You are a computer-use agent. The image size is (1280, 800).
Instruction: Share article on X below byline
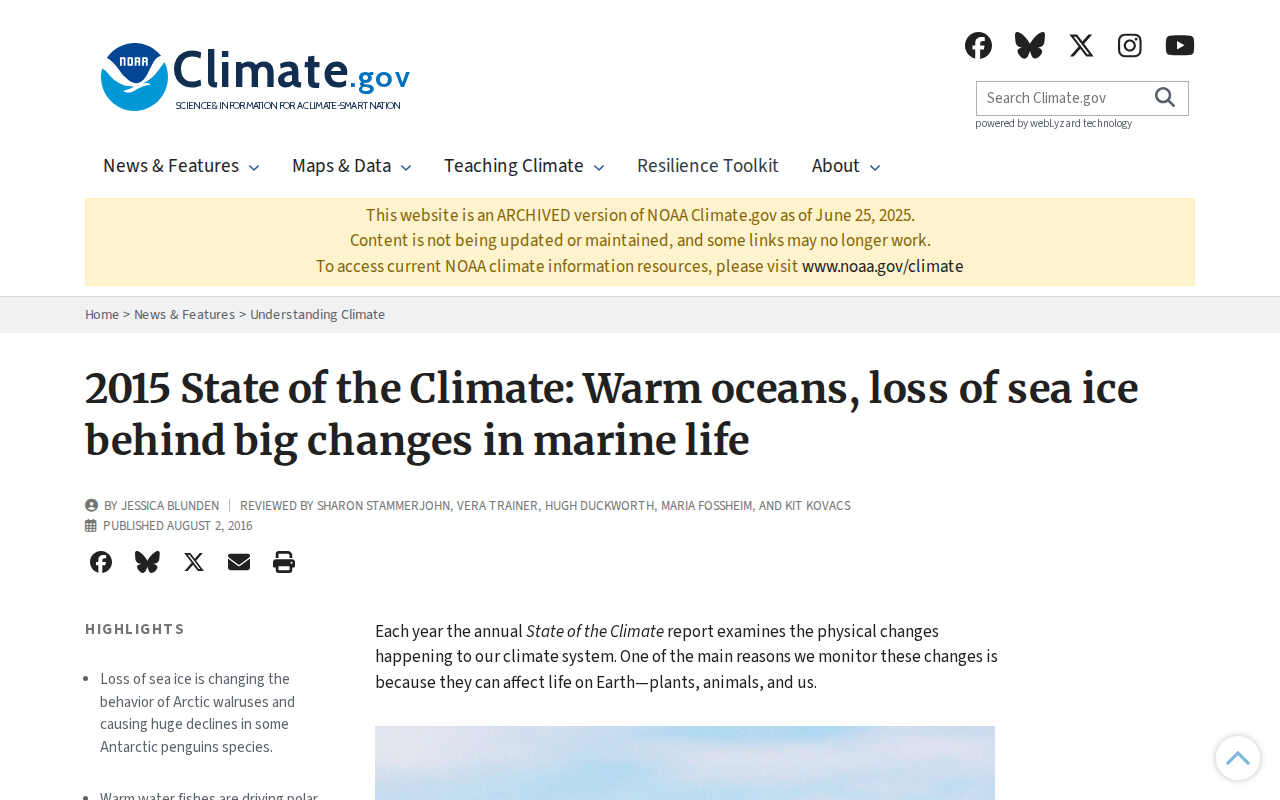pyautogui.click(x=194, y=562)
